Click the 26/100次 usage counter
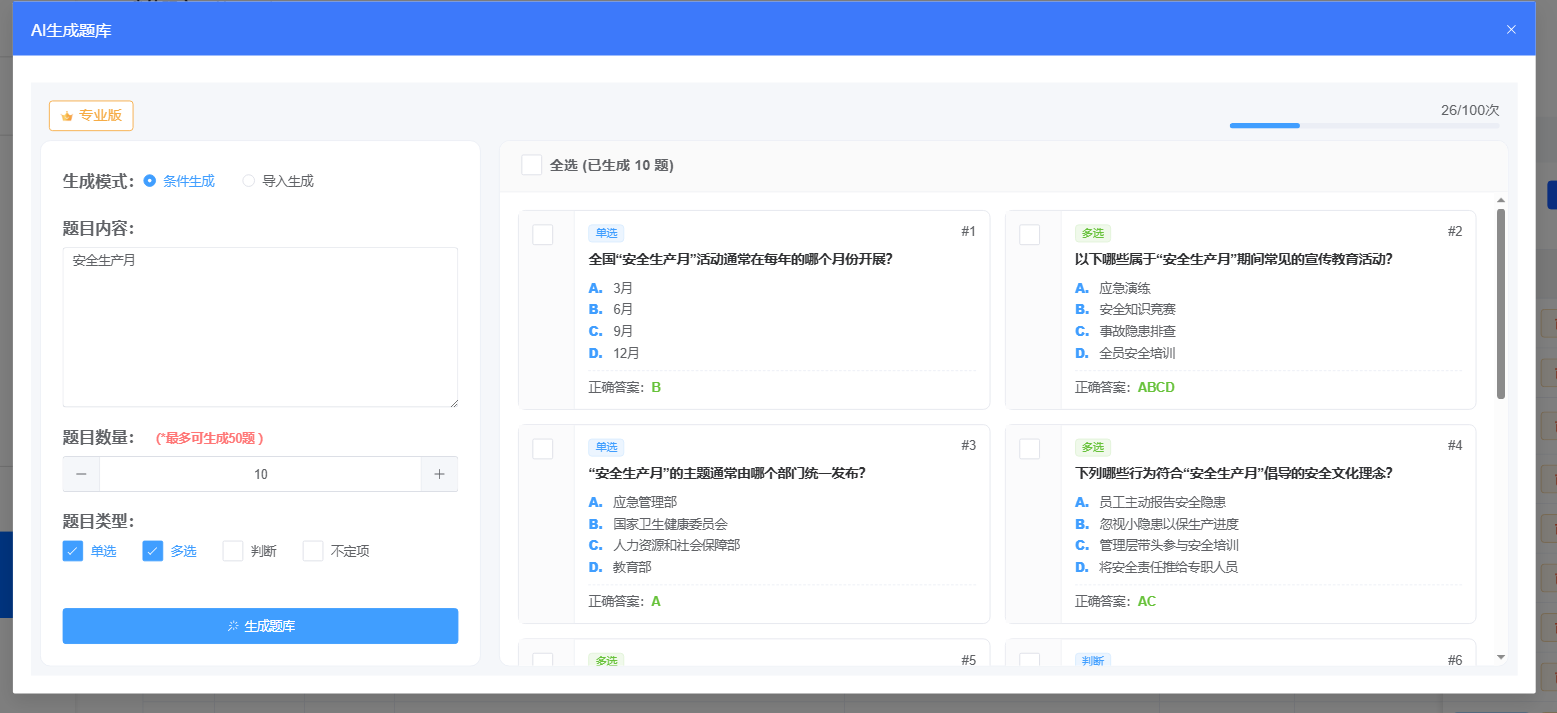Screen dimensions: 1557x713 (1470, 110)
